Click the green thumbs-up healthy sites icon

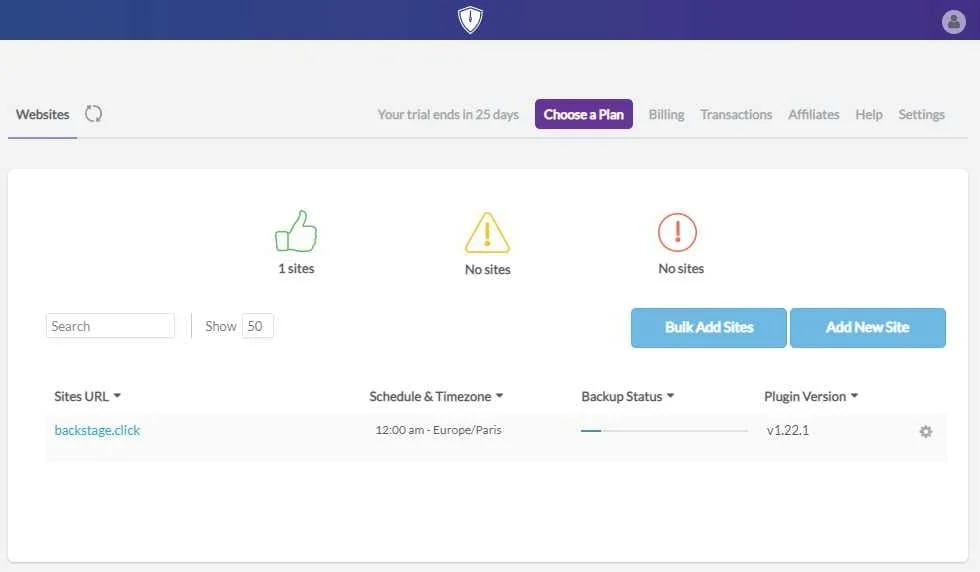[296, 231]
